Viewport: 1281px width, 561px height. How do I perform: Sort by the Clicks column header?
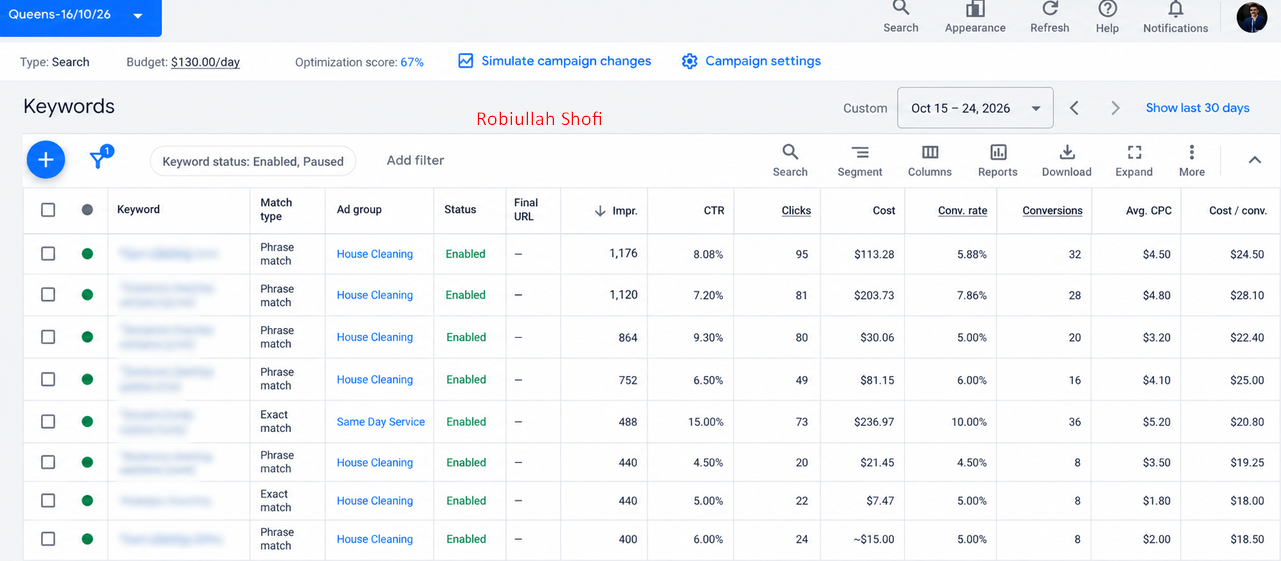[x=796, y=210]
